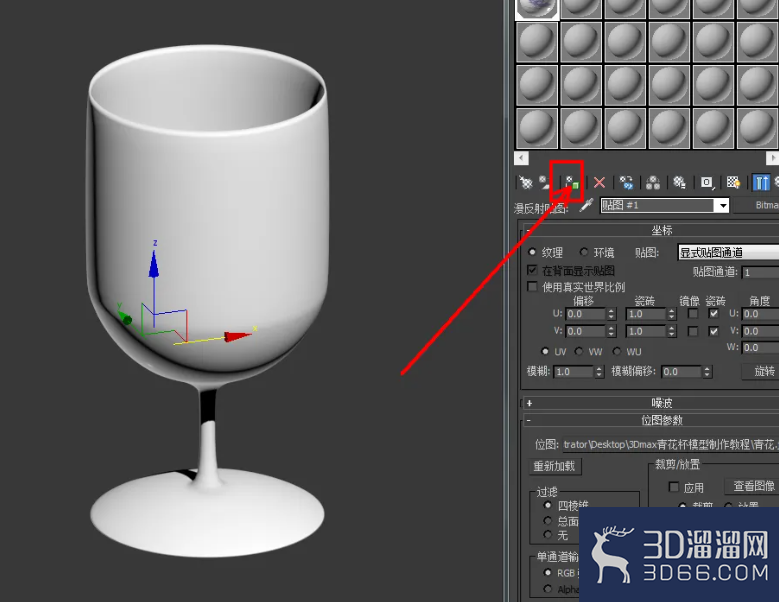Click the Make Unique icon
Image resolution: width=779 pixels, height=602 pixels.
[653, 183]
